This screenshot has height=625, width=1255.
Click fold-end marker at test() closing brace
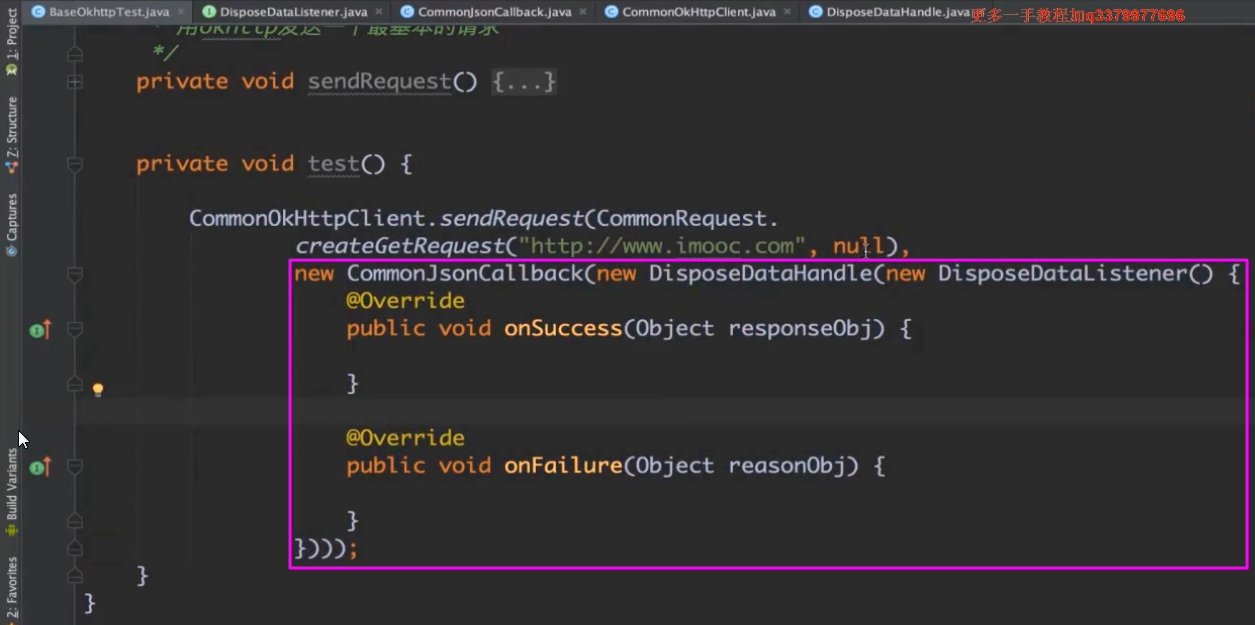[x=75, y=576]
